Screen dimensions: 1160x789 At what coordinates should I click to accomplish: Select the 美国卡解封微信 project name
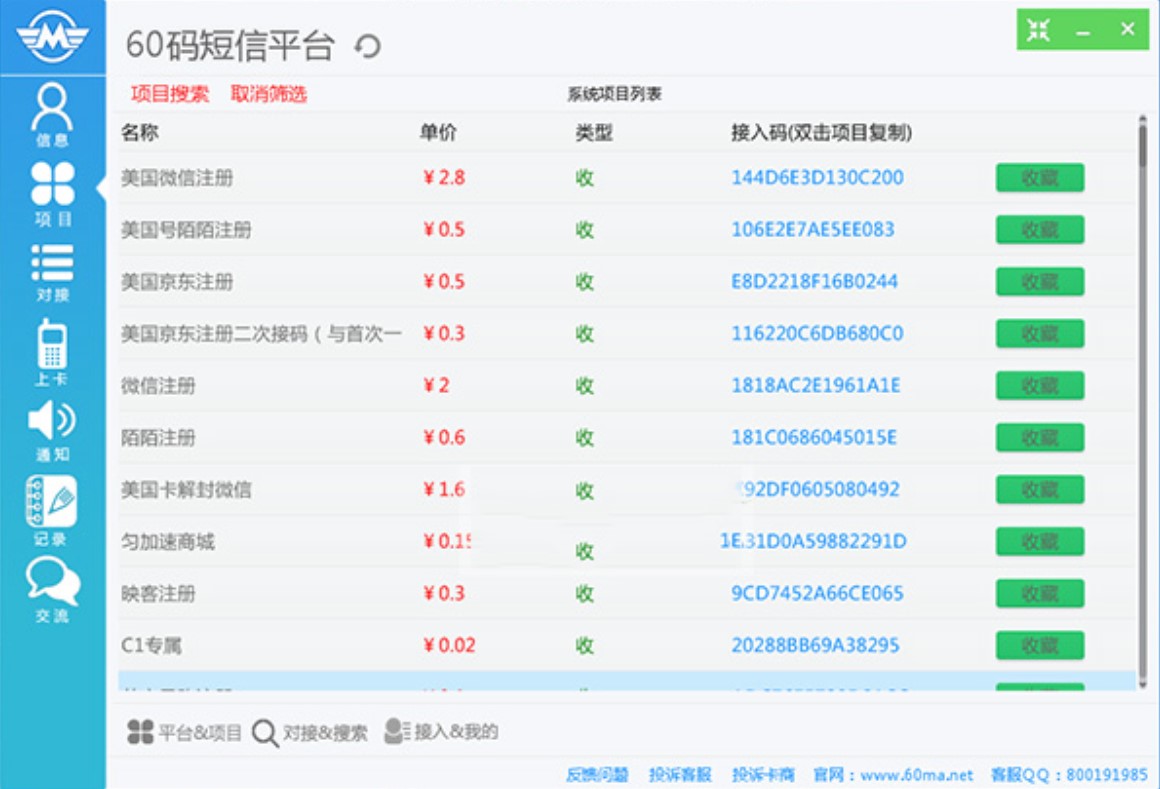186,490
